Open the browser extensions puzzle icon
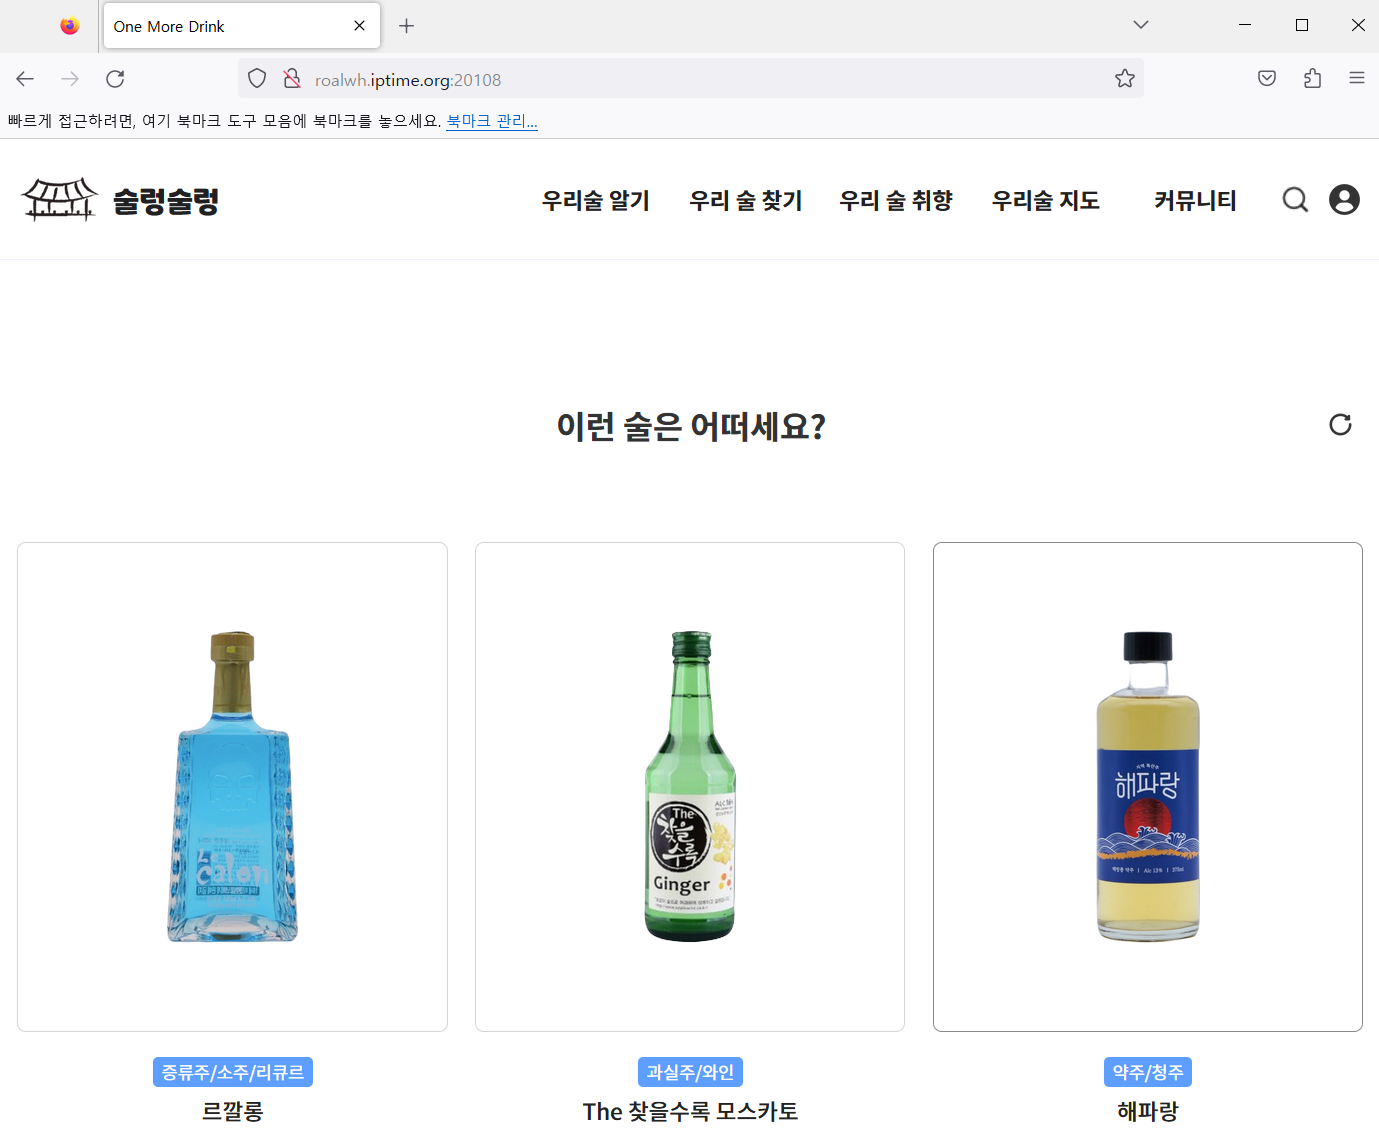 pyautogui.click(x=1312, y=79)
